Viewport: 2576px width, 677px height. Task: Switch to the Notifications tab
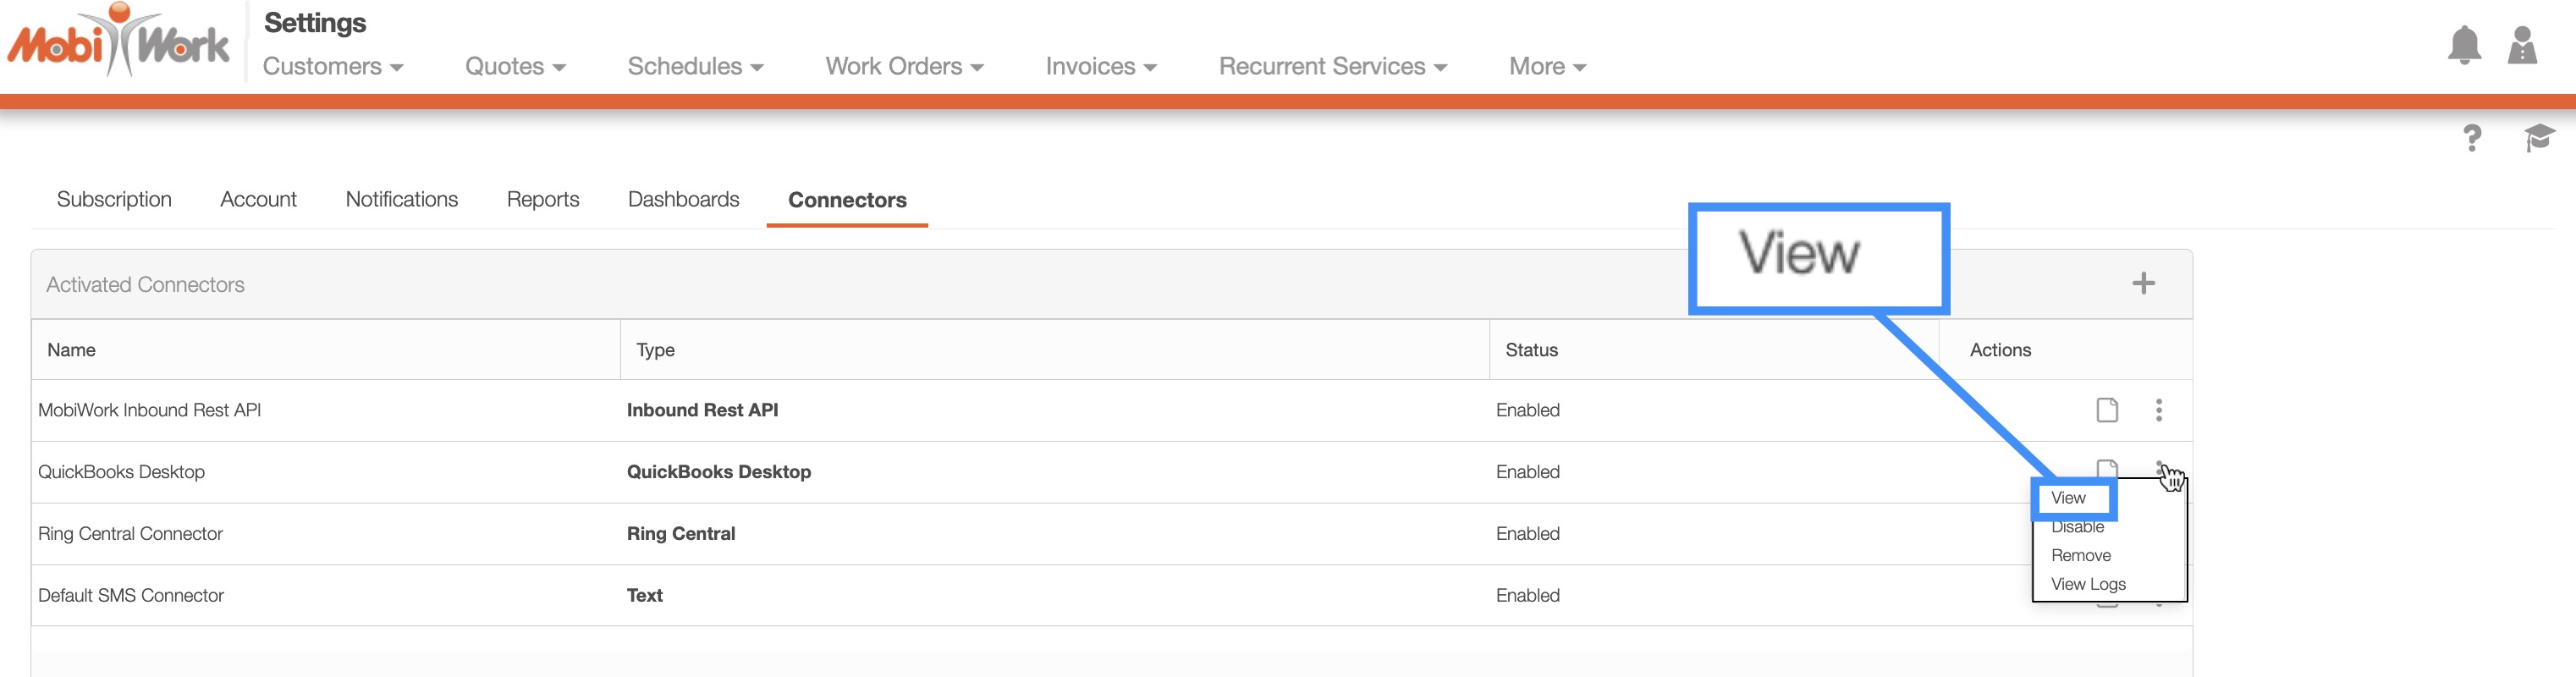[x=401, y=200]
